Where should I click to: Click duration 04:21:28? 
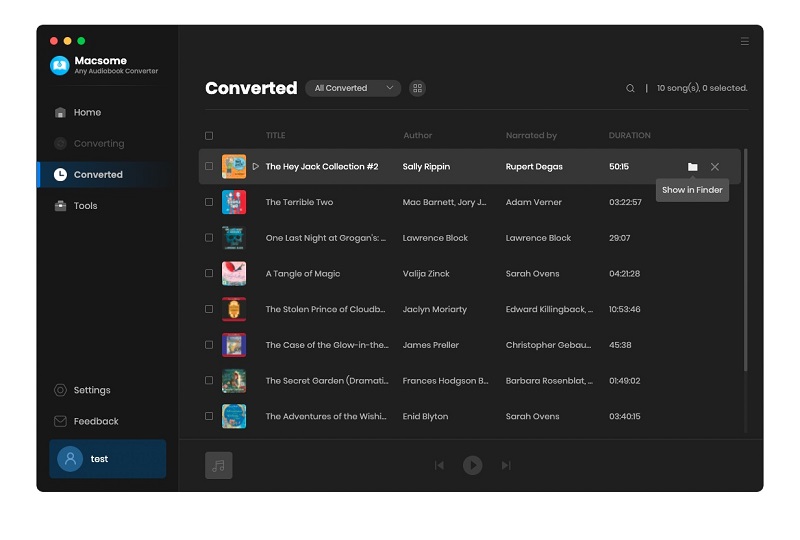point(624,274)
